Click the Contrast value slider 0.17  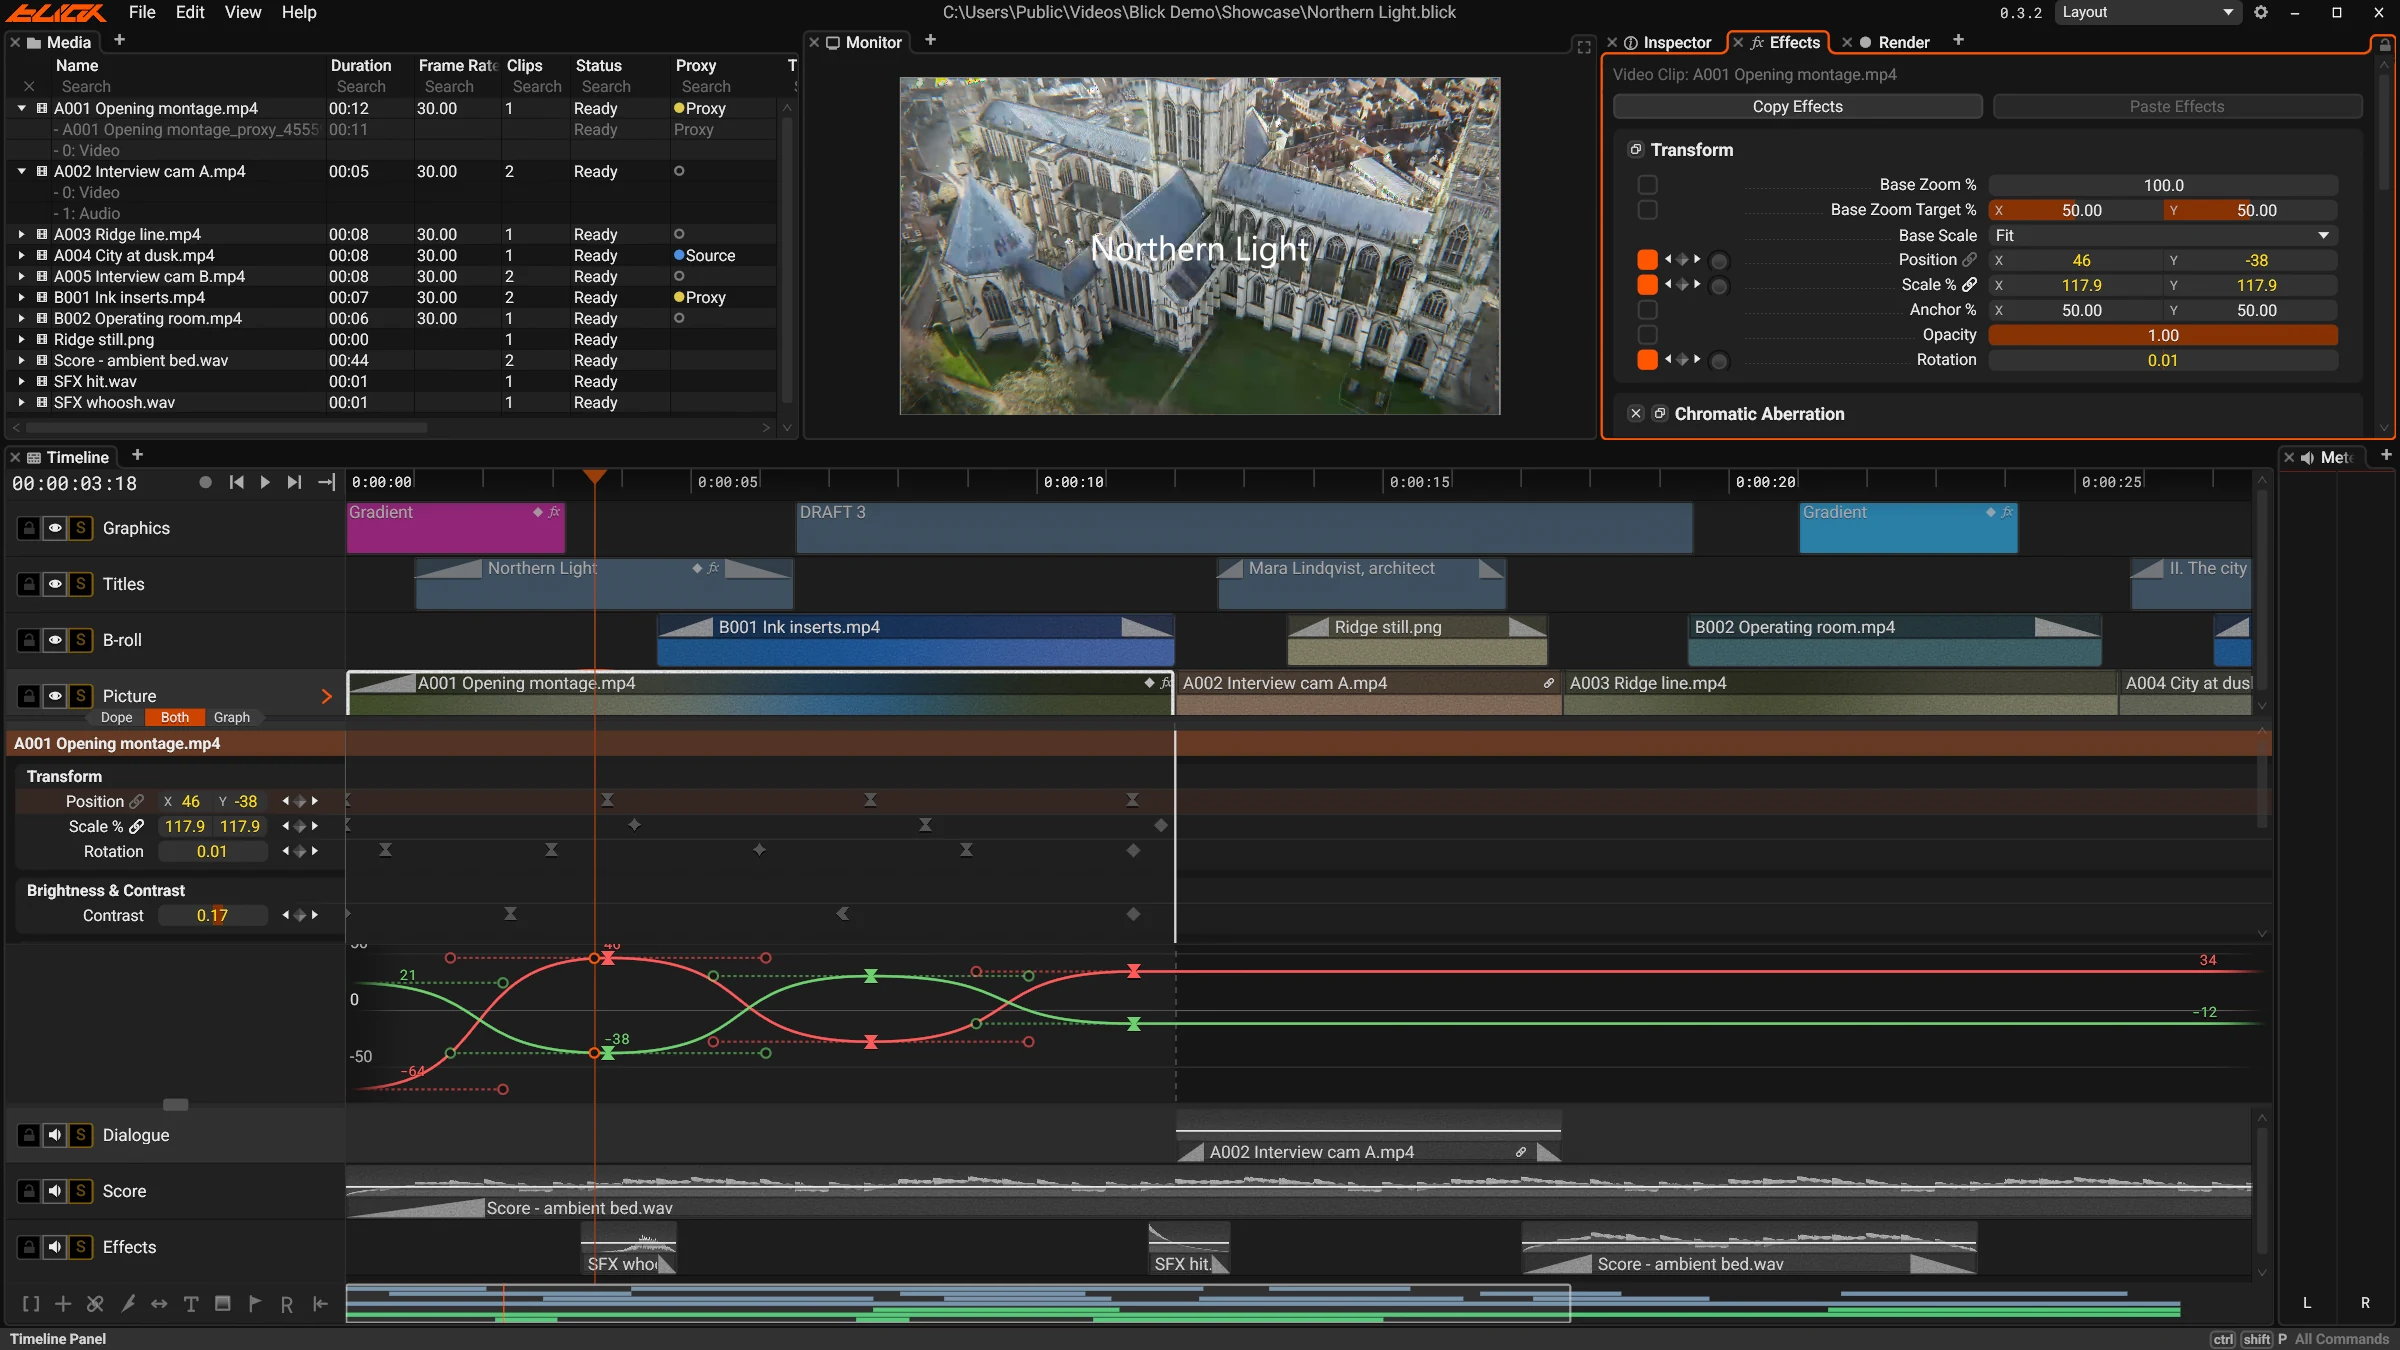(x=212, y=915)
